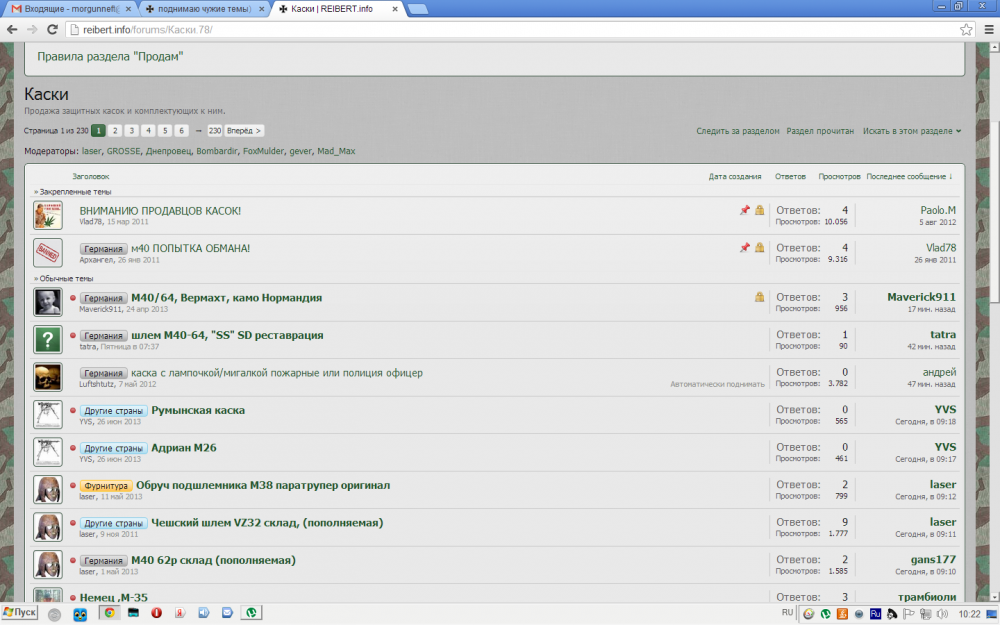The width and height of the screenshot is (1000, 625).
Task: Click the lock icon on М40/64 Вермахт thread
Action: [x=760, y=297]
